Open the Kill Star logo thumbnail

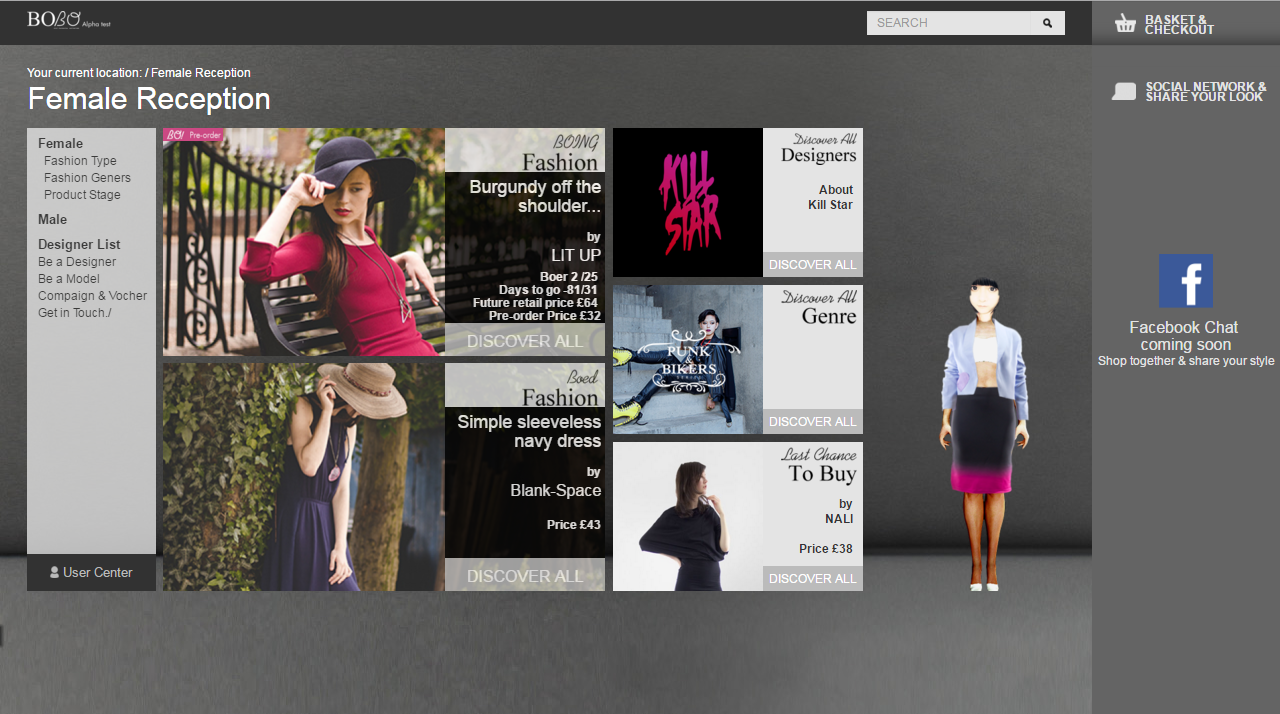point(688,202)
